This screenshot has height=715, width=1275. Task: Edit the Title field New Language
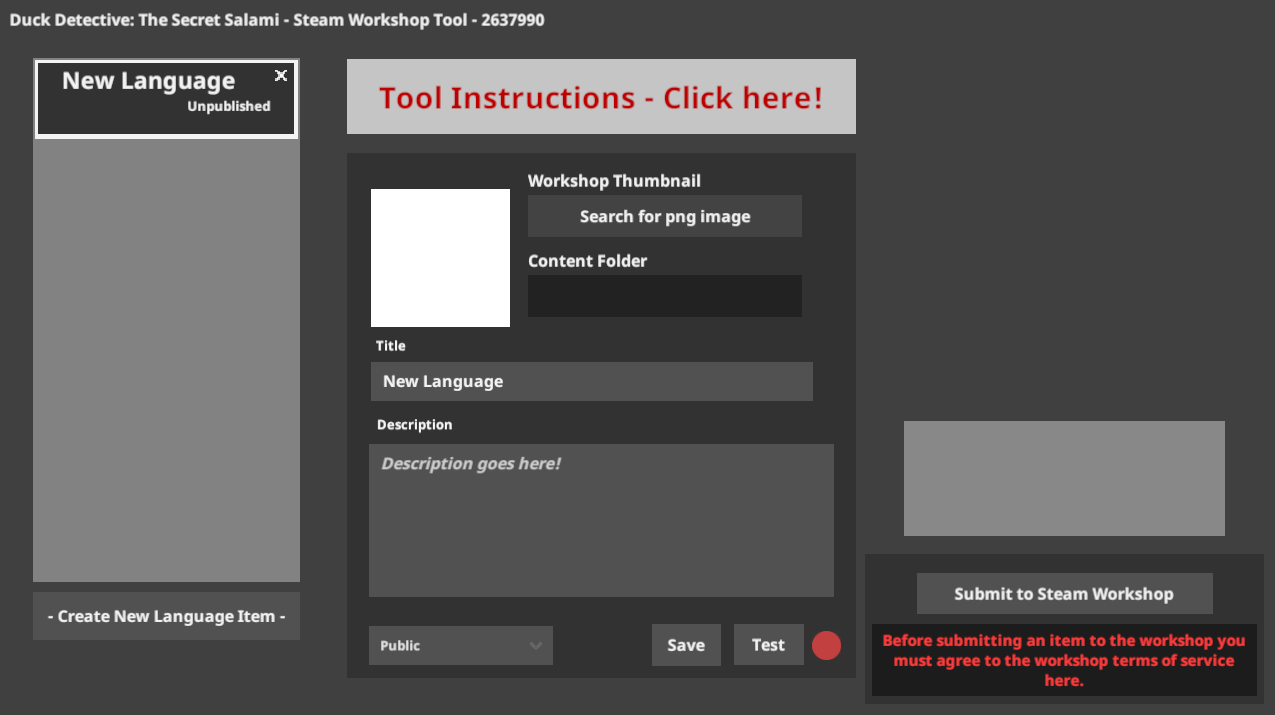click(591, 381)
